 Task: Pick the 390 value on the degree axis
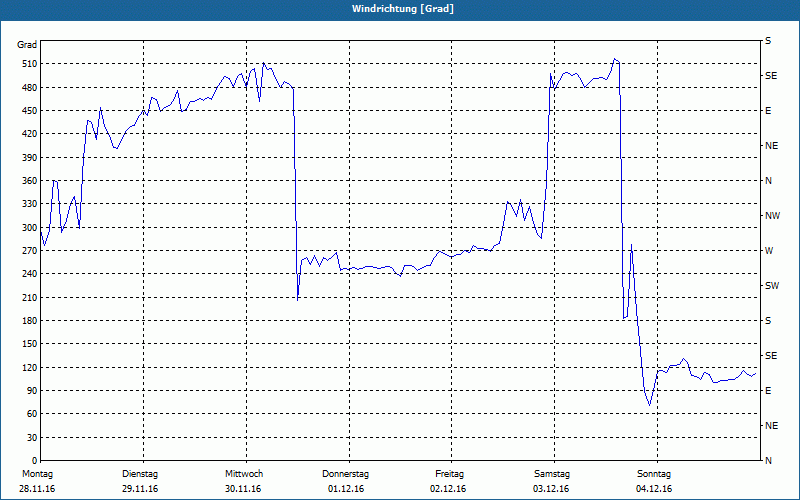(x=30, y=158)
